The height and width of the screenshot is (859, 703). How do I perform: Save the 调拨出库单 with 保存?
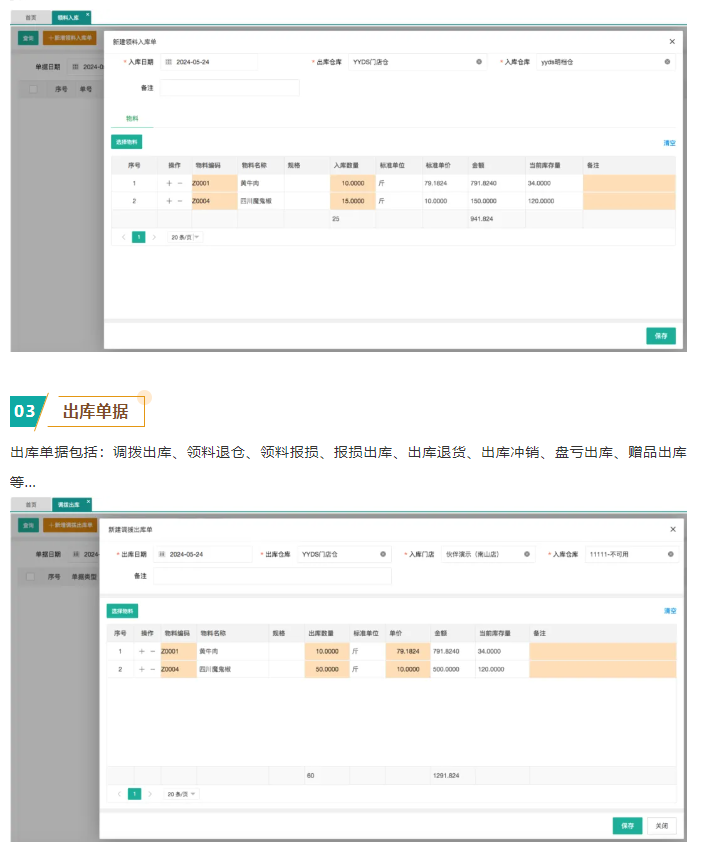(627, 826)
